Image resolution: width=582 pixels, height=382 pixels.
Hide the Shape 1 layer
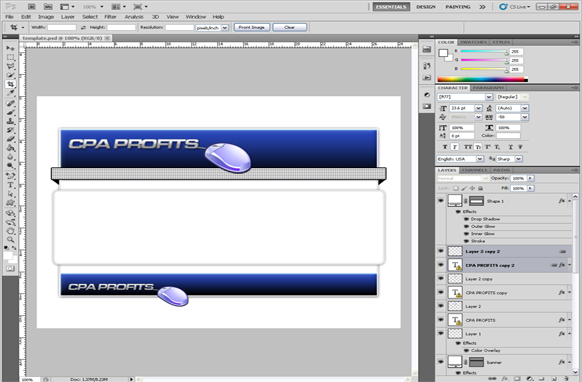441,200
